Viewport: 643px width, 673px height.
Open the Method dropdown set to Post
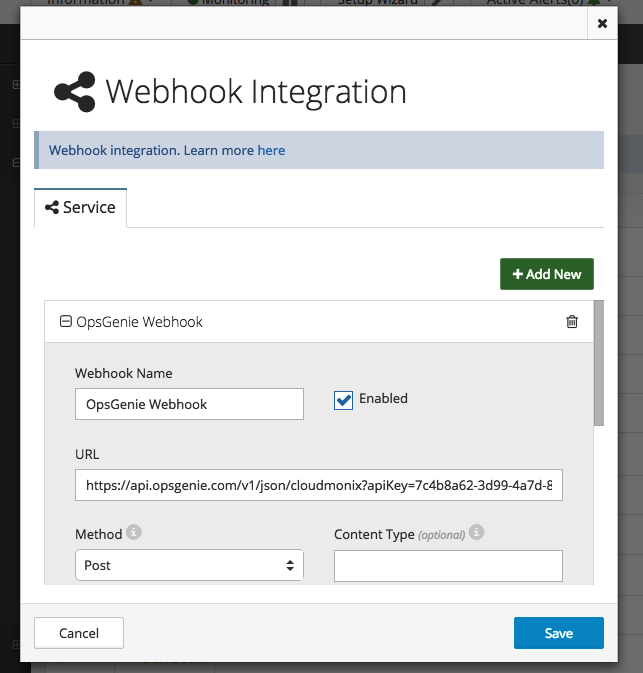(189, 565)
